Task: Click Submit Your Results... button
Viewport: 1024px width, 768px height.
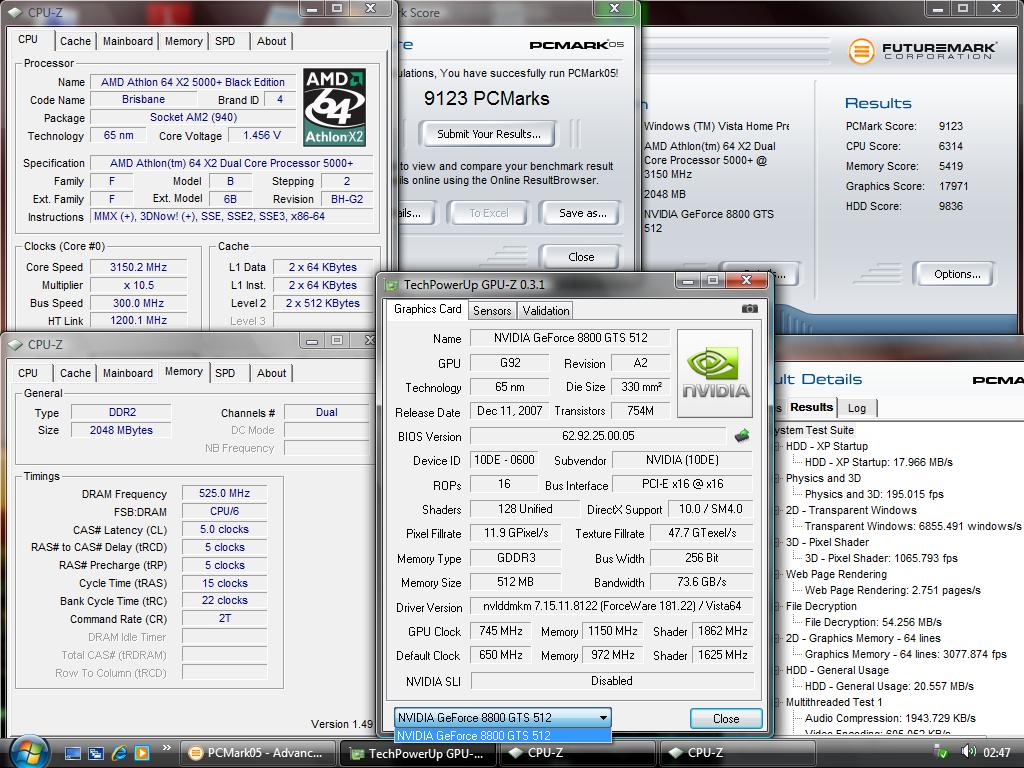Action: pos(488,134)
